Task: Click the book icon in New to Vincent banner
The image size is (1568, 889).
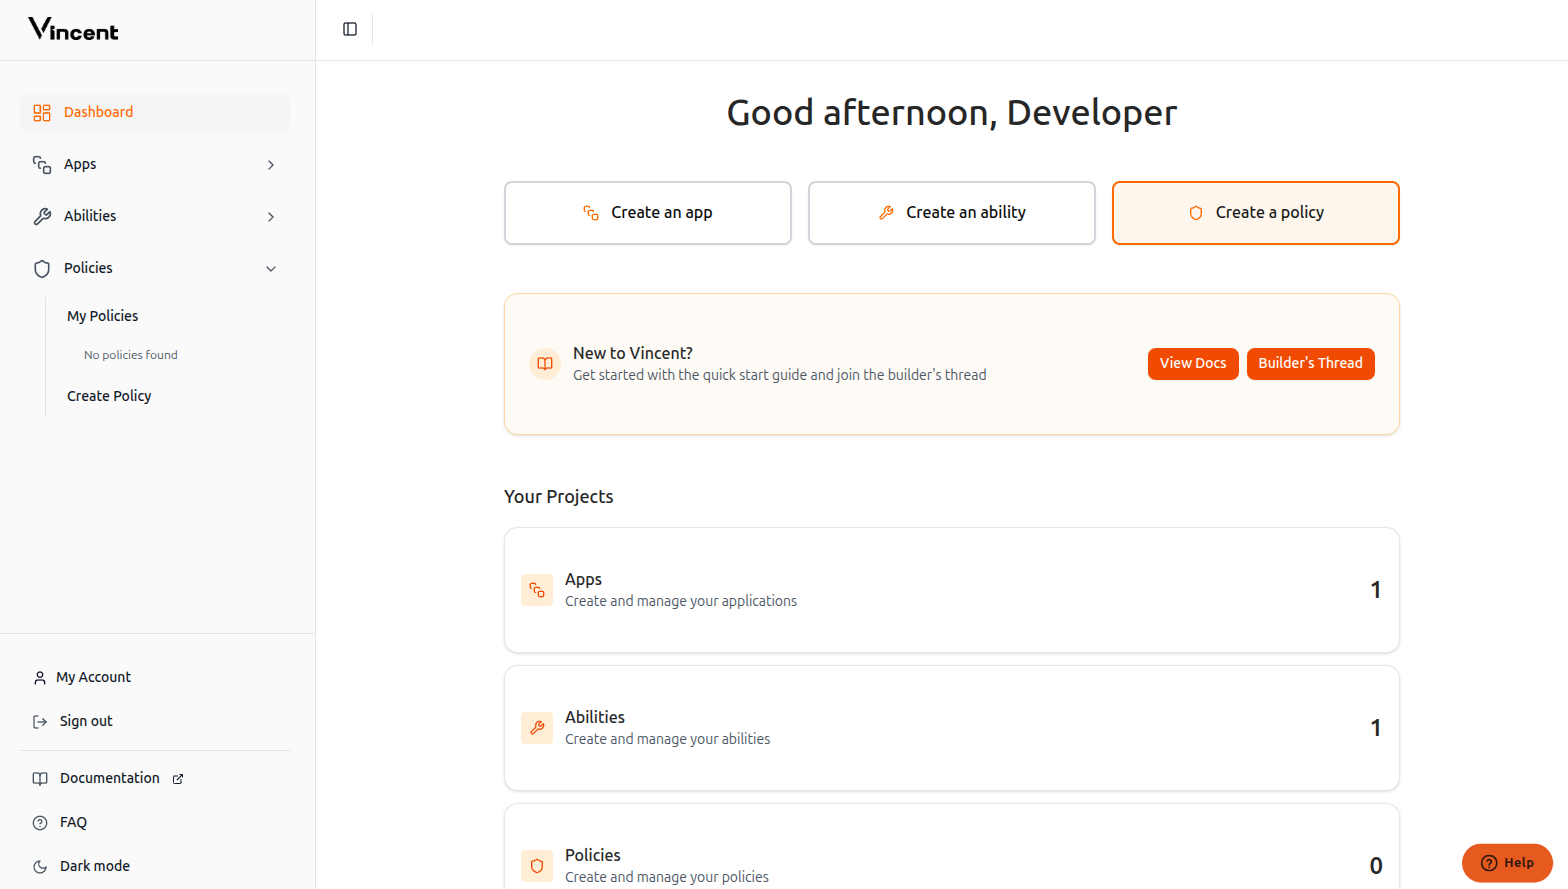Action: coord(545,364)
